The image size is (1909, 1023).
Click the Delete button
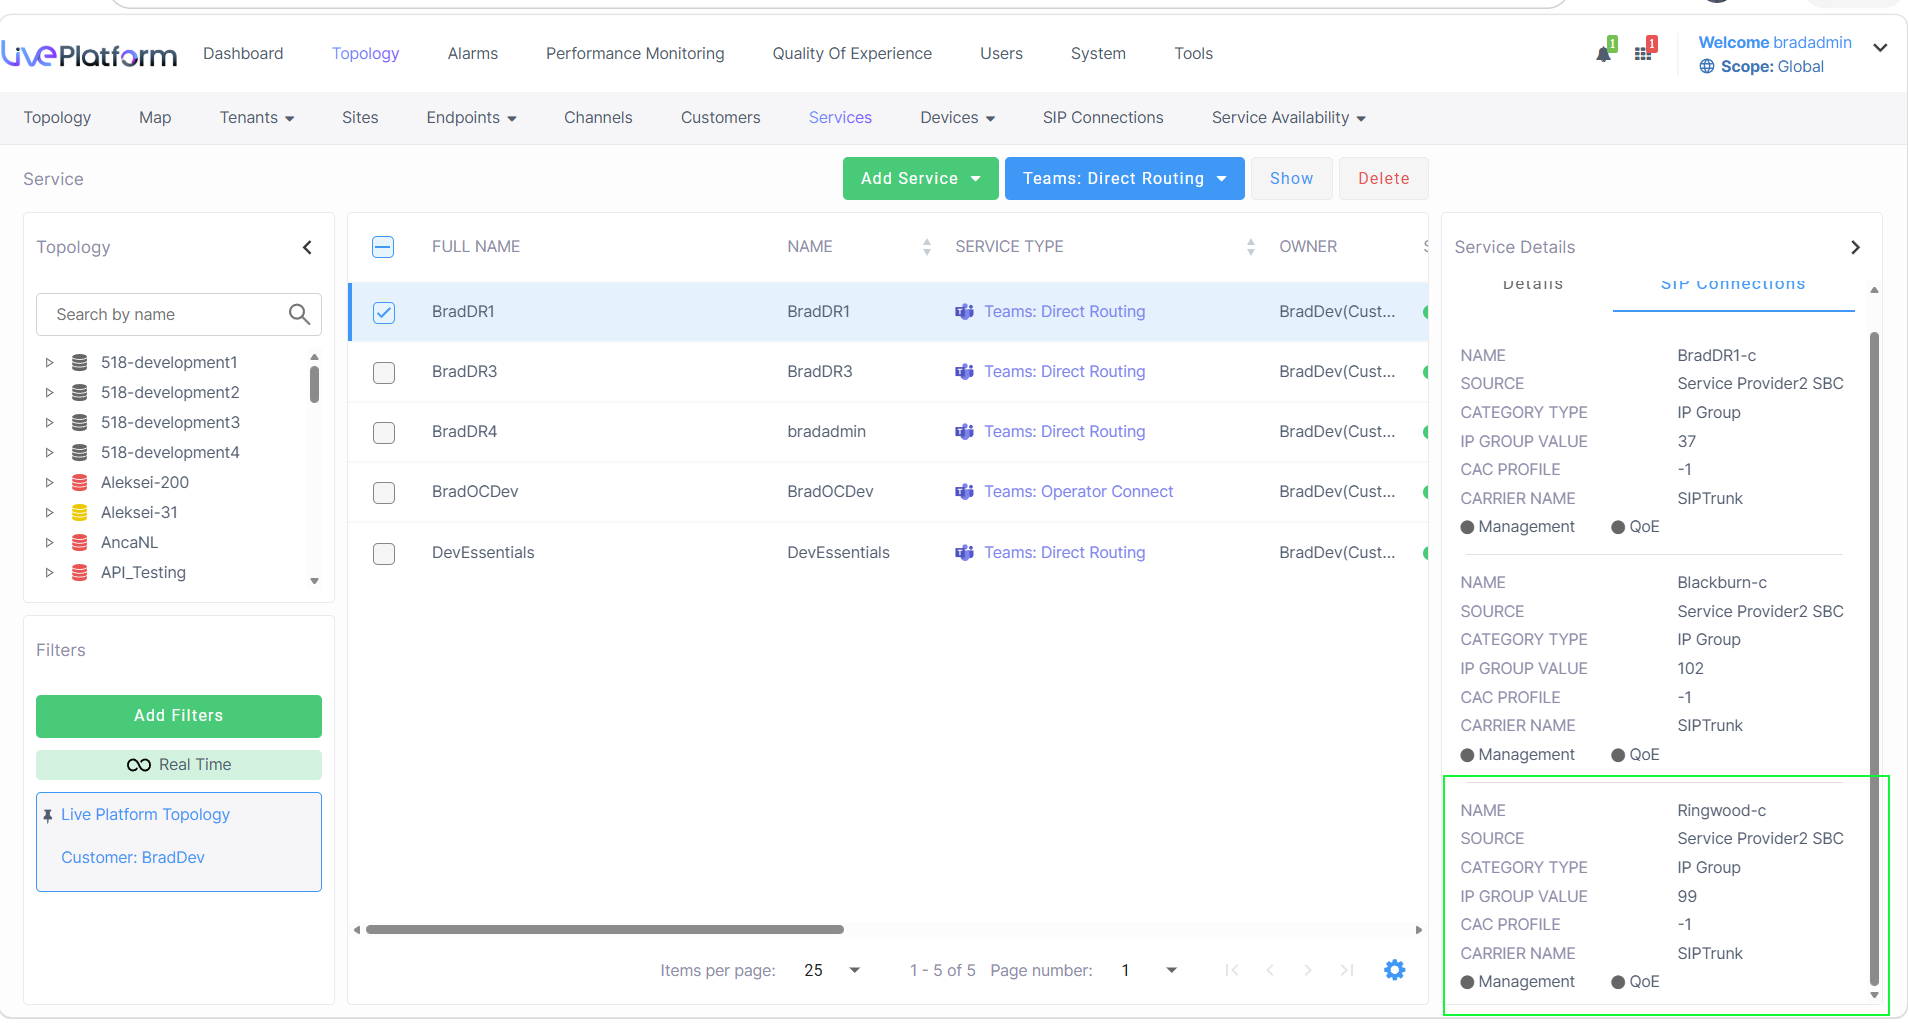tap(1384, 178)
